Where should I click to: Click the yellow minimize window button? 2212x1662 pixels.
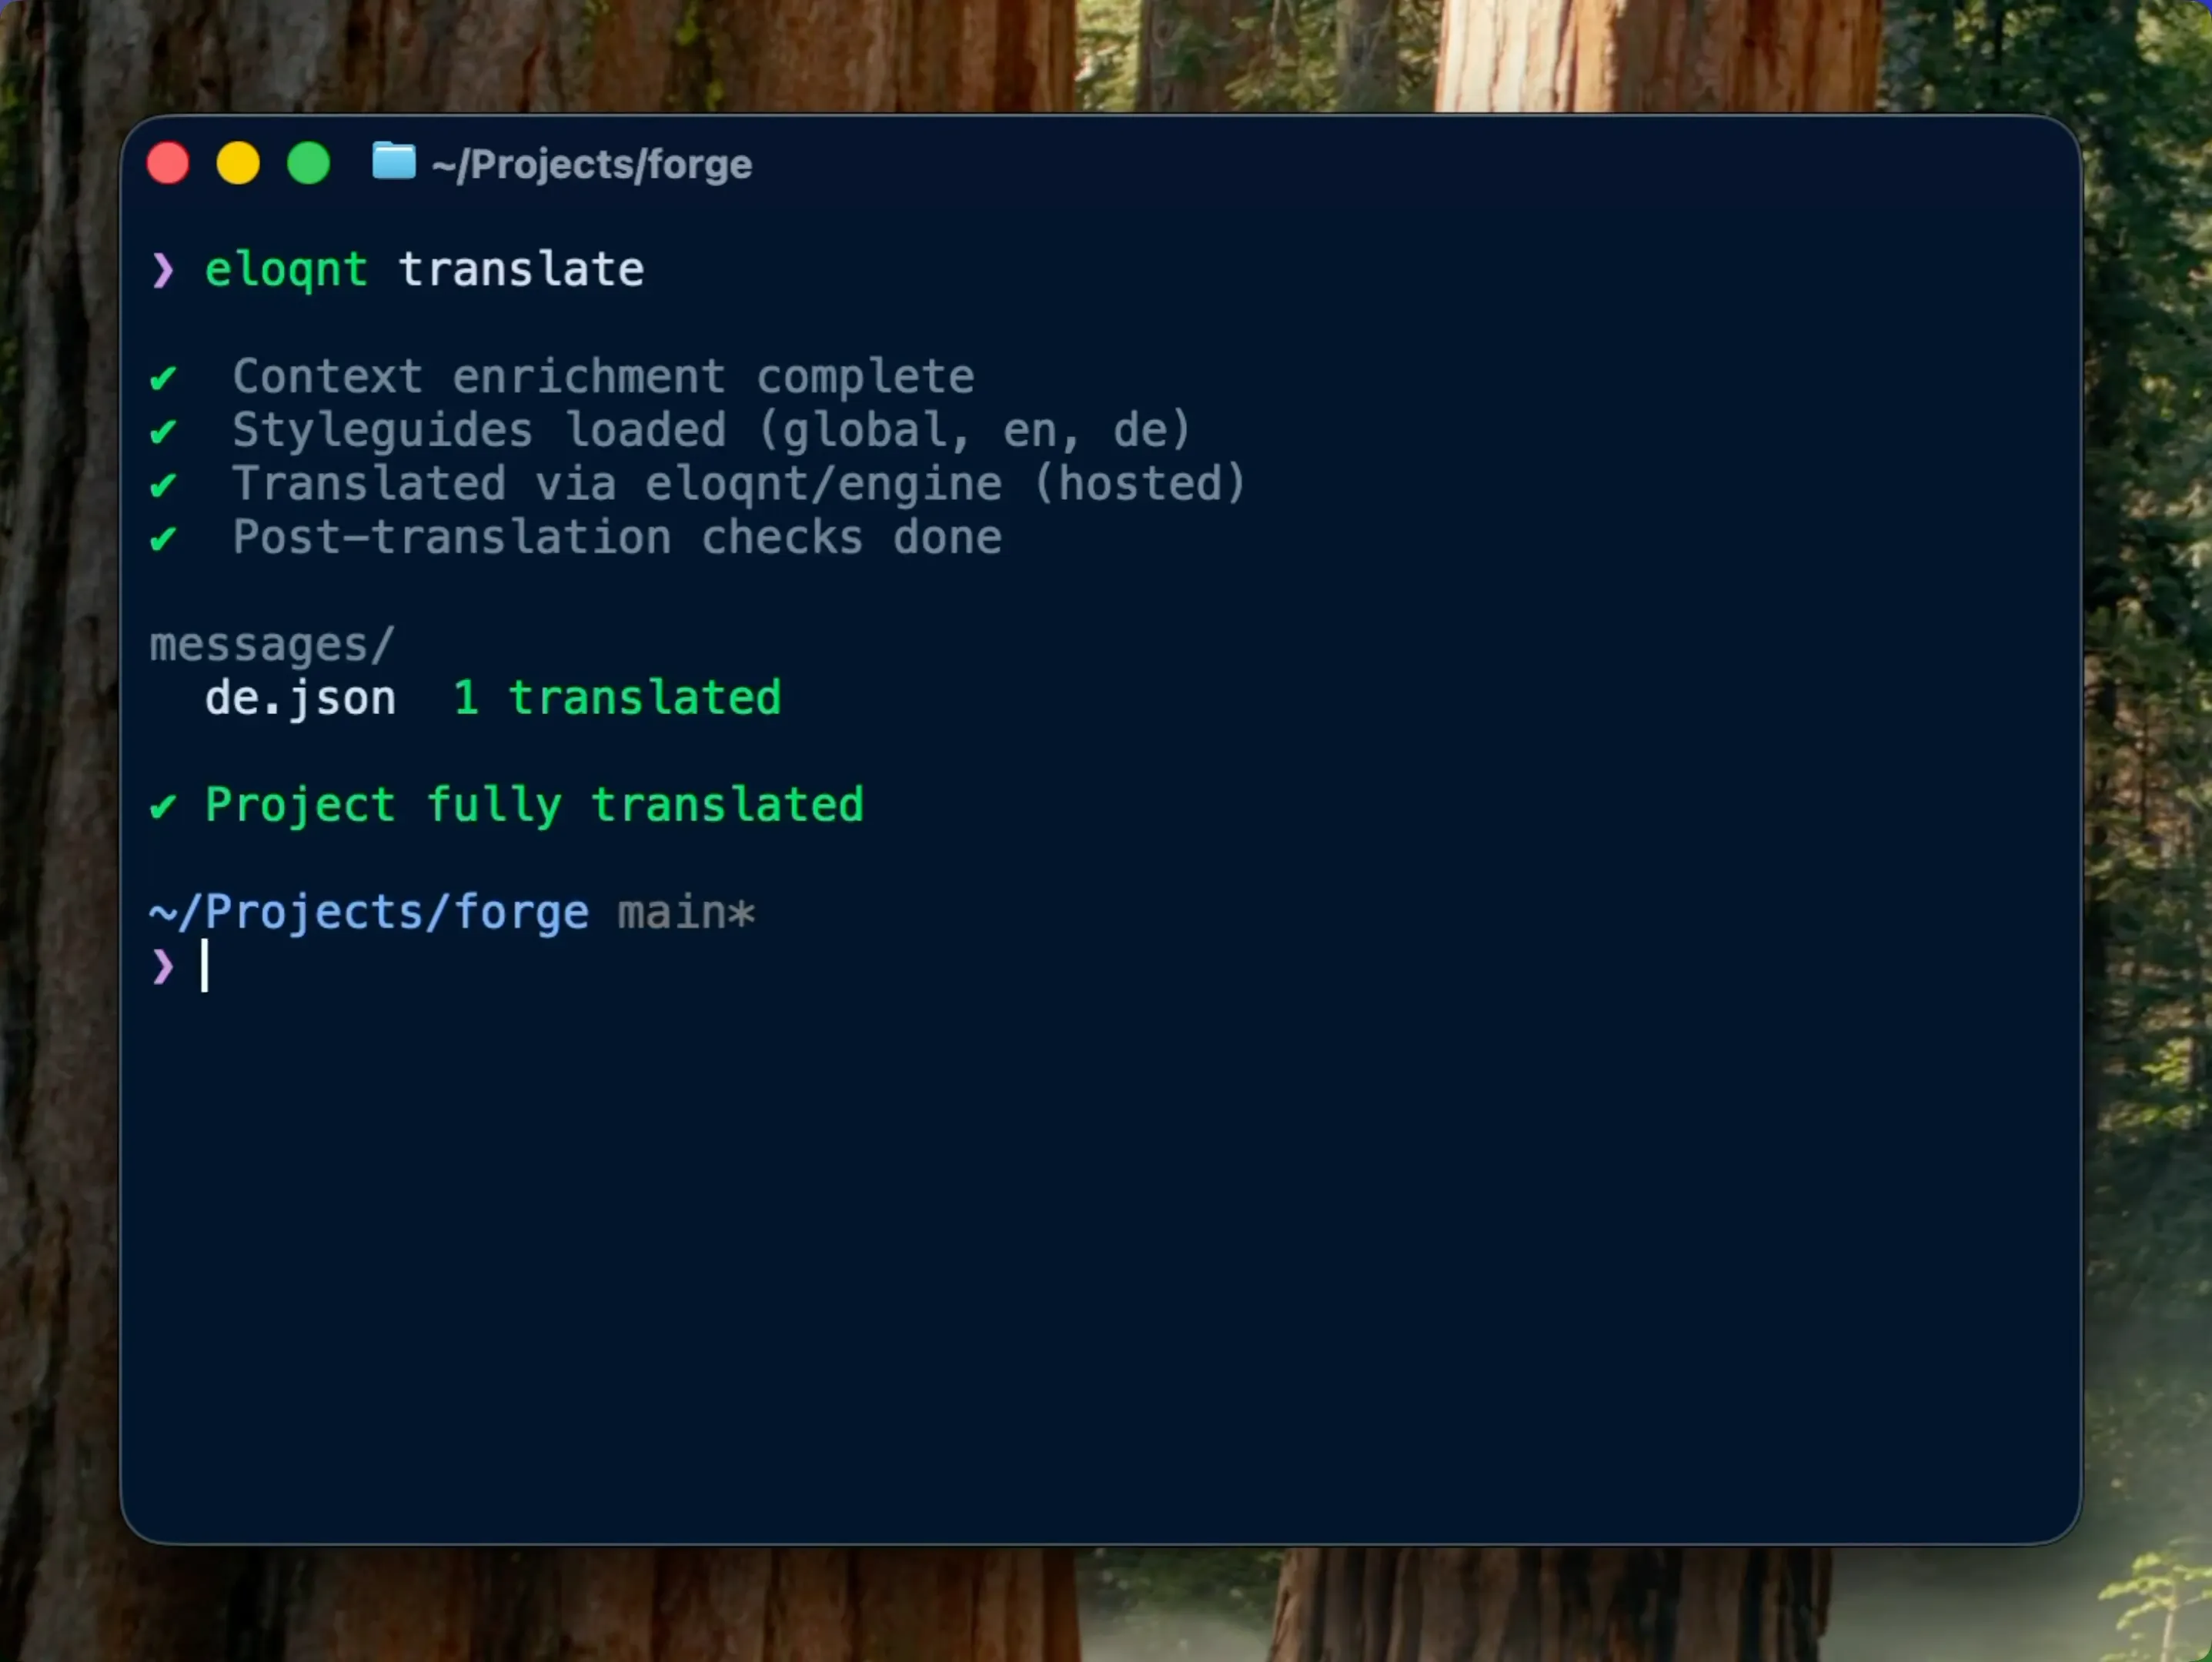pos(238,164)
